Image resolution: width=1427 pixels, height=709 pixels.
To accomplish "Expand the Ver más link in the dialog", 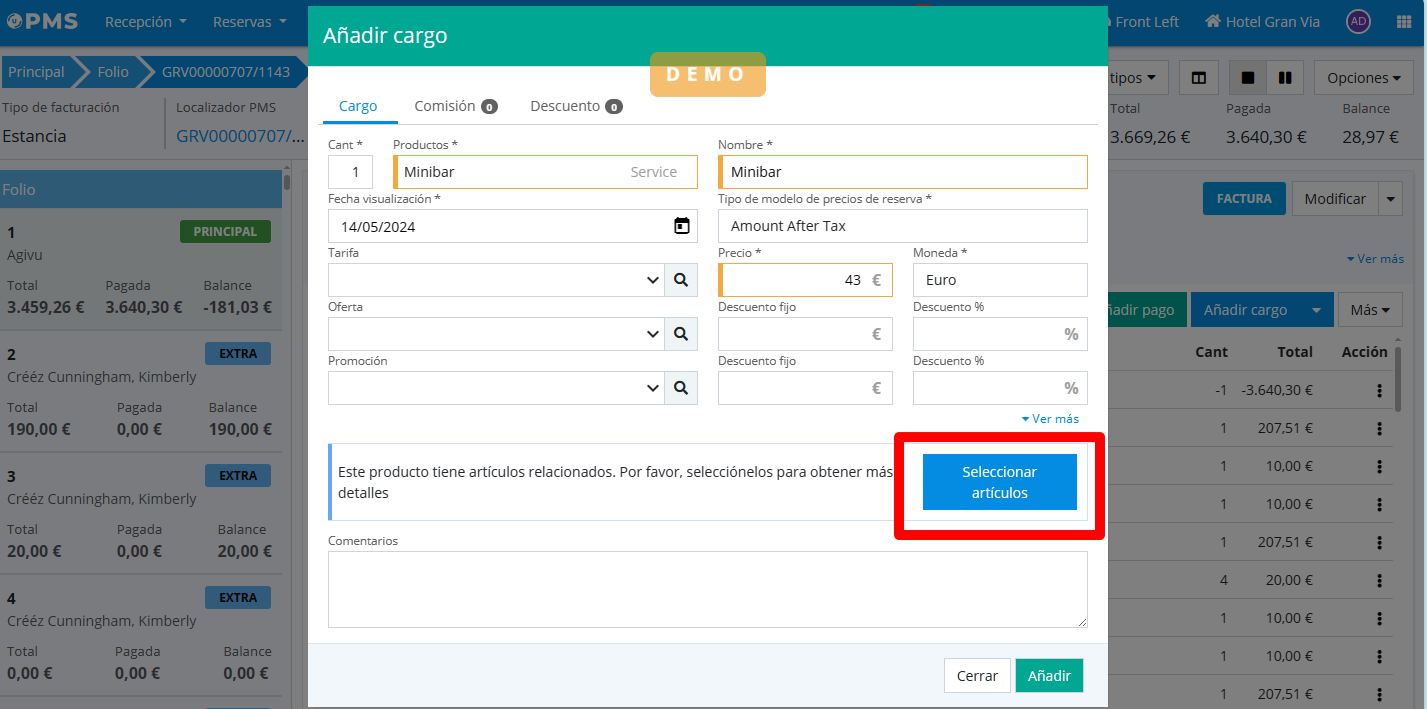I will [1049, 419].
